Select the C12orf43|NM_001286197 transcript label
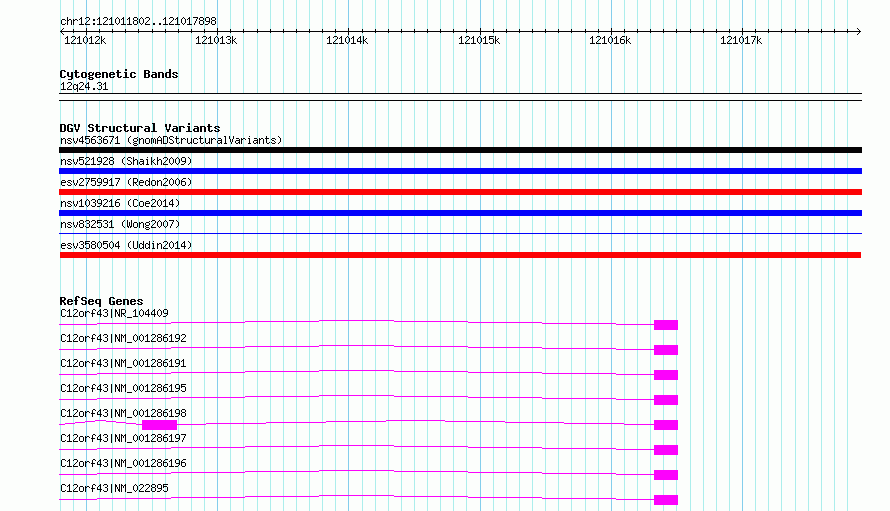 (123, 438)
